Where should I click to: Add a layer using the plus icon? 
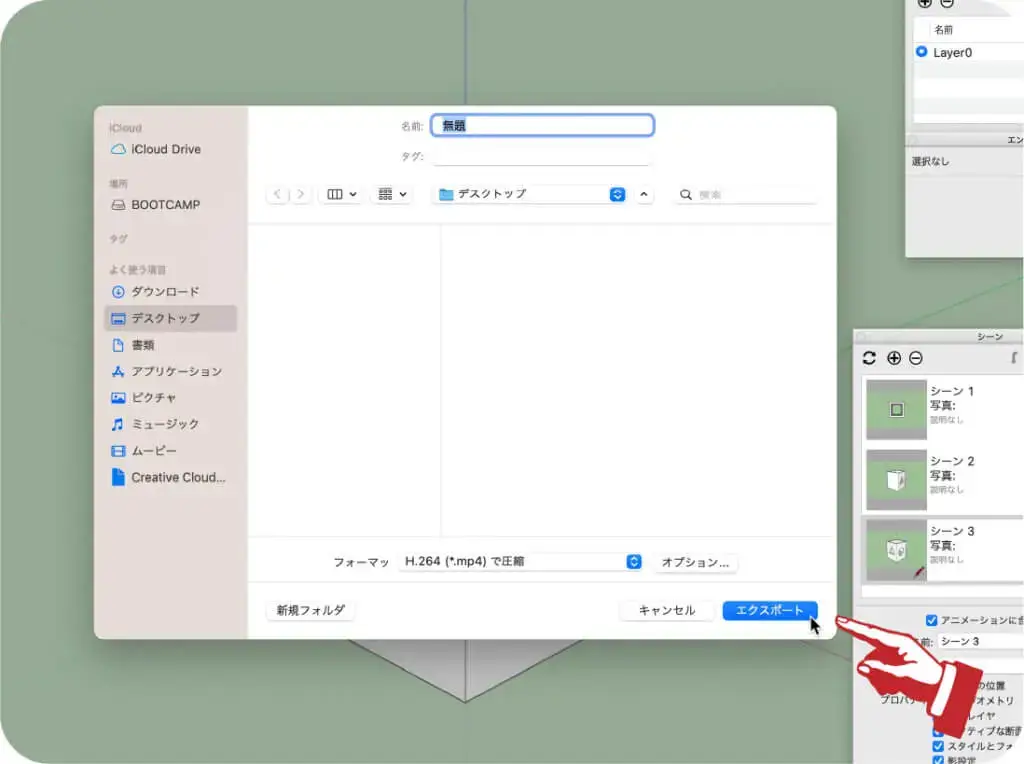pos(925,4)
